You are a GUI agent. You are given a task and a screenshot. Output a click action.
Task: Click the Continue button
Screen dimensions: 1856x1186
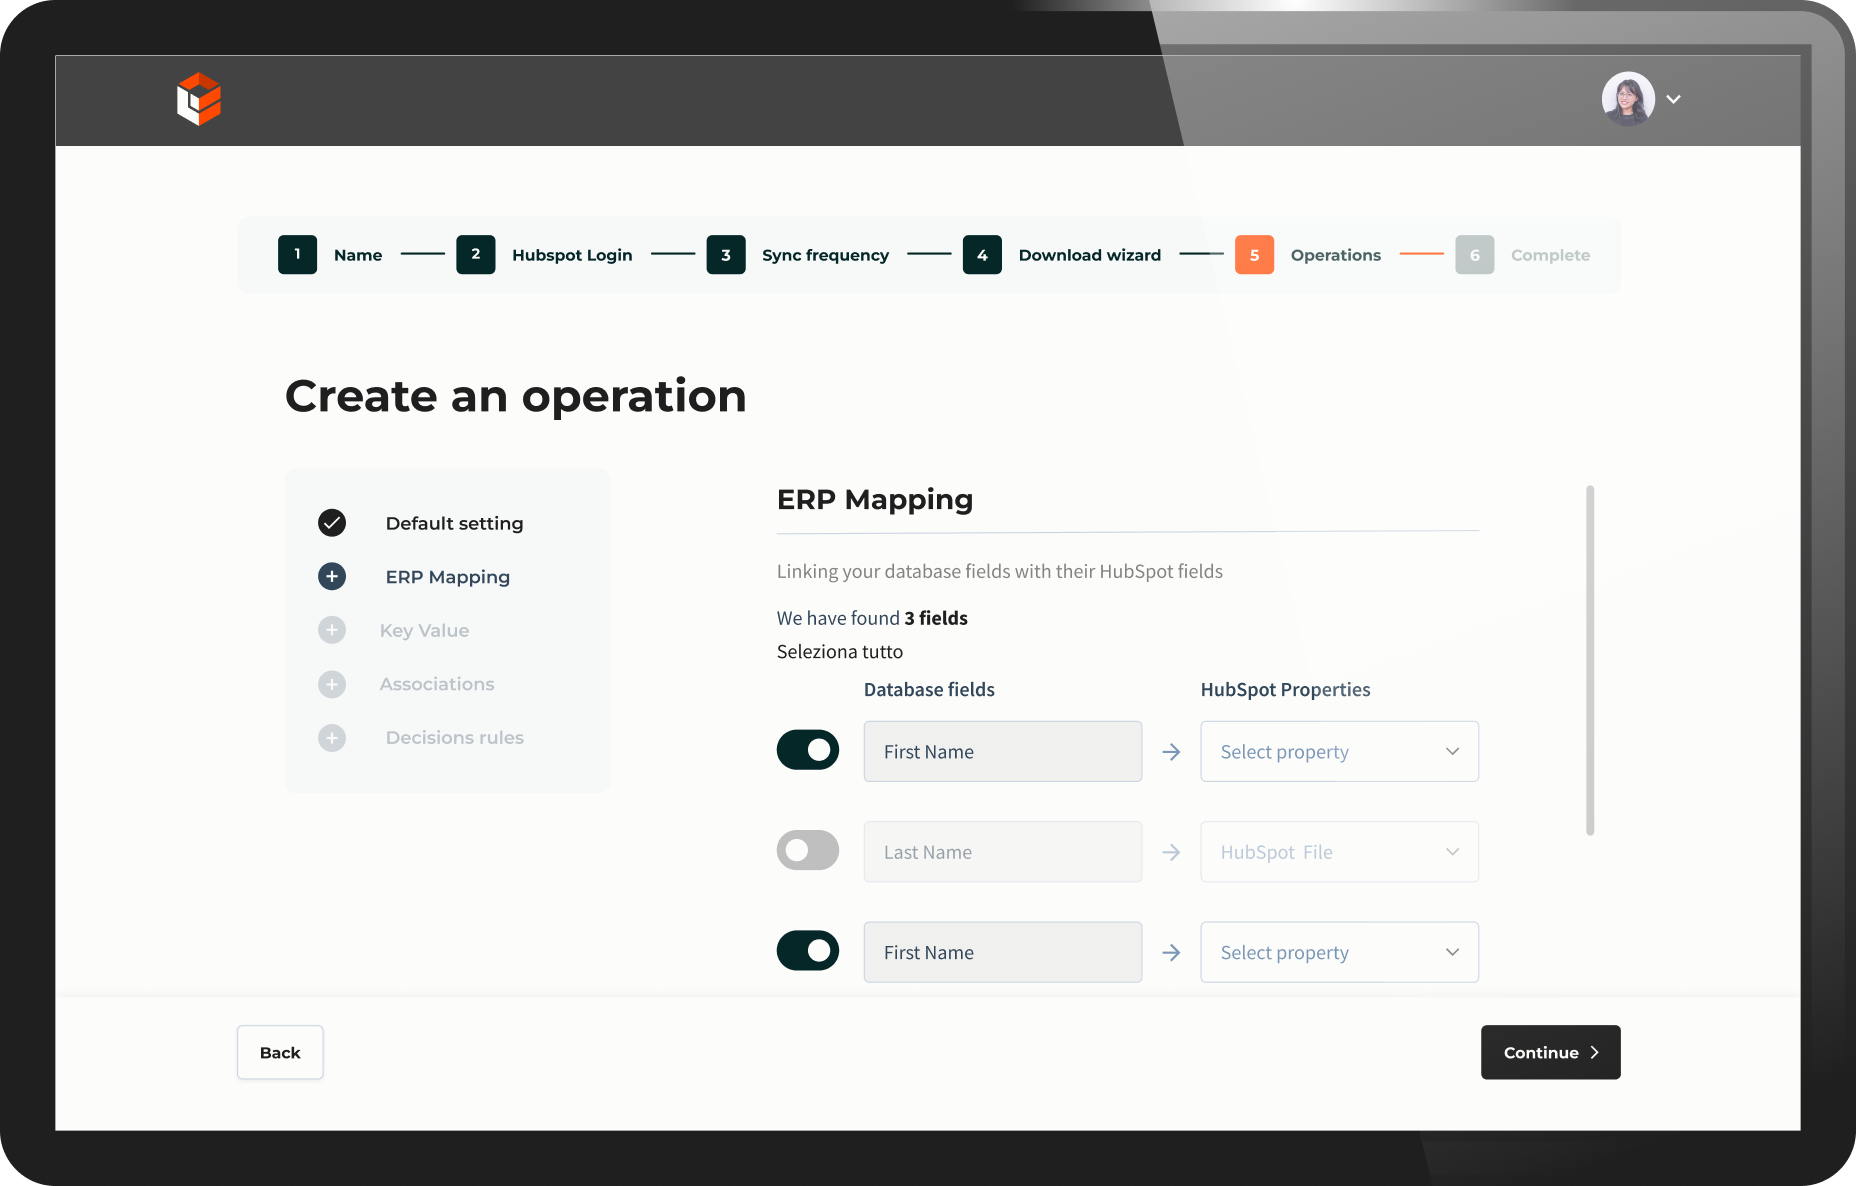[1550, 1052]
